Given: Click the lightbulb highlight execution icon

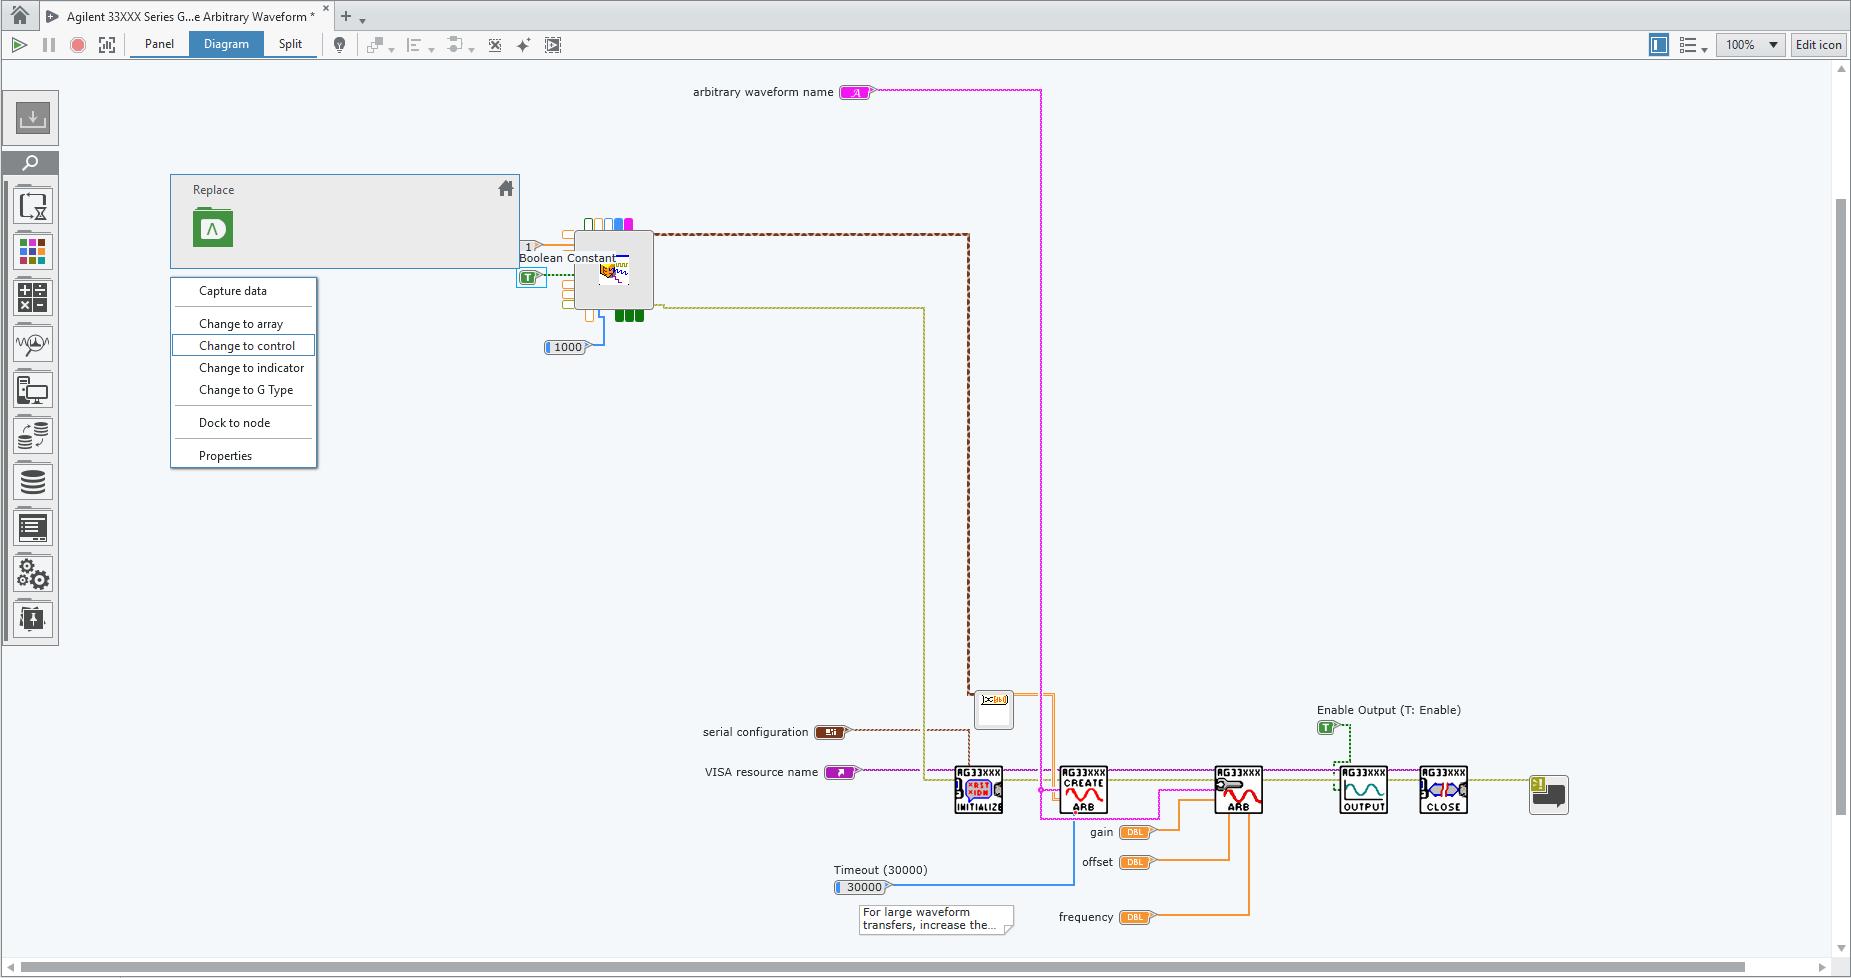Looking at the screenshot, I should pyautogui.click(x=340, y=45).
